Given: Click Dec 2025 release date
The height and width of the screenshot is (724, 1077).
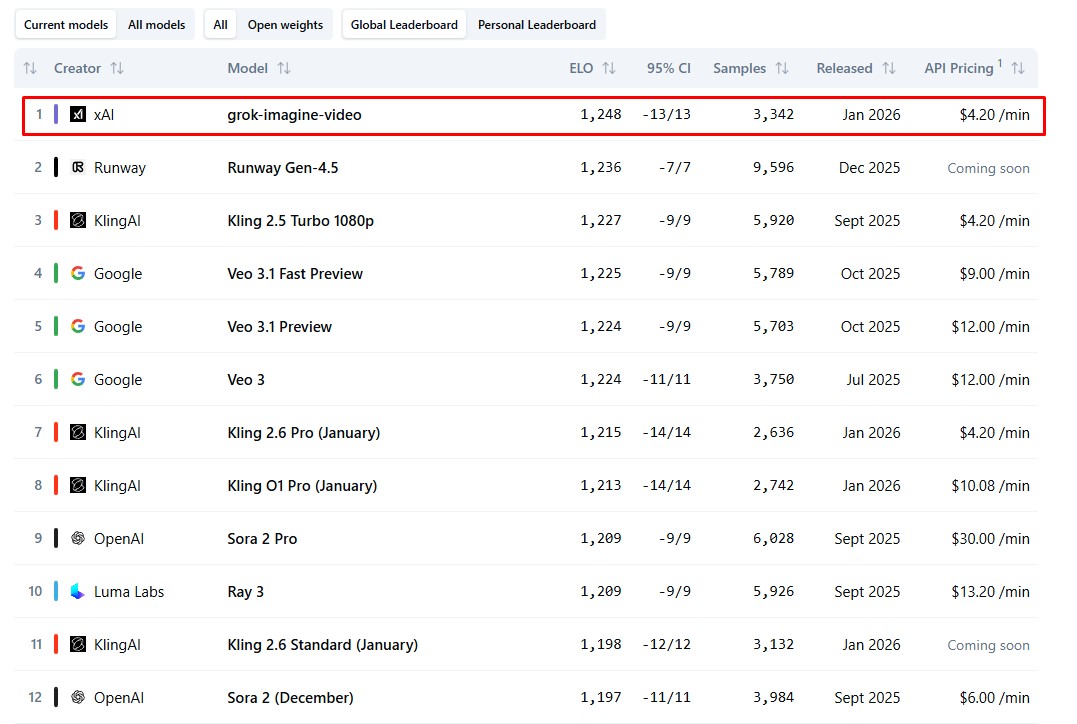Looking at the screenshot, I should point(870,168).
